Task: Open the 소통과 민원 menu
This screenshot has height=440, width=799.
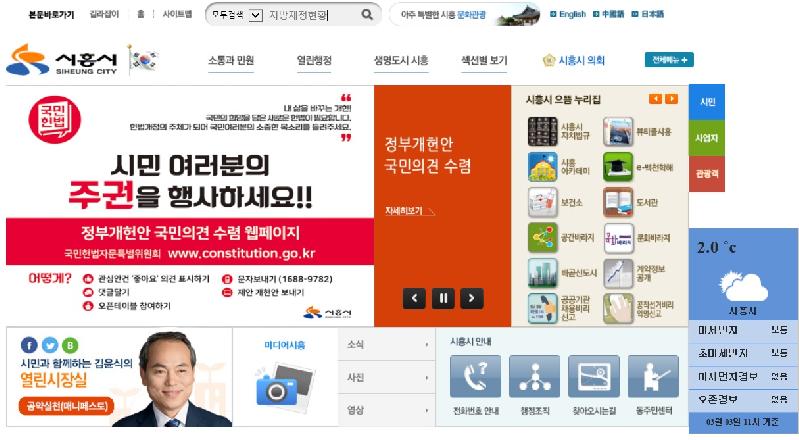Action: [231, 60]
